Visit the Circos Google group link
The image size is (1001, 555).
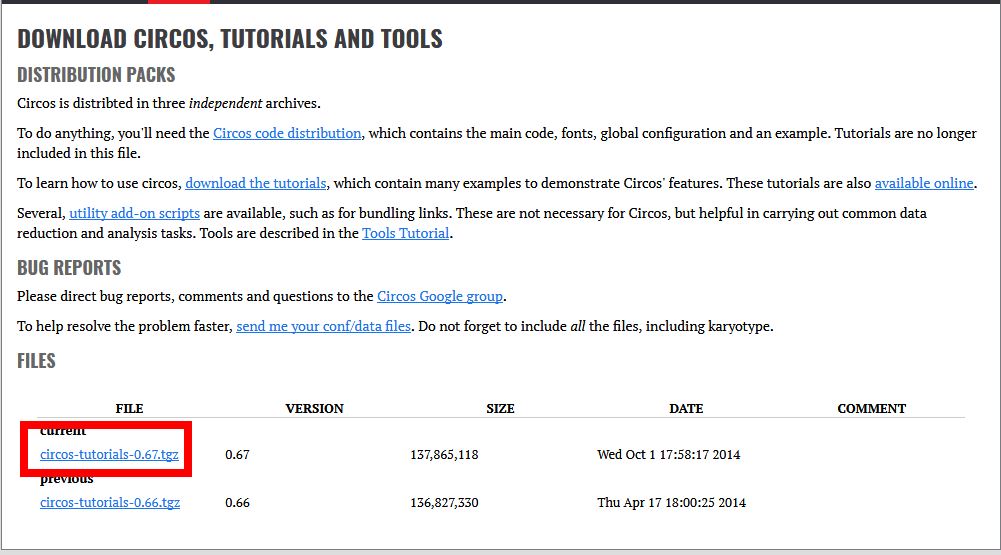pos(440,296)
